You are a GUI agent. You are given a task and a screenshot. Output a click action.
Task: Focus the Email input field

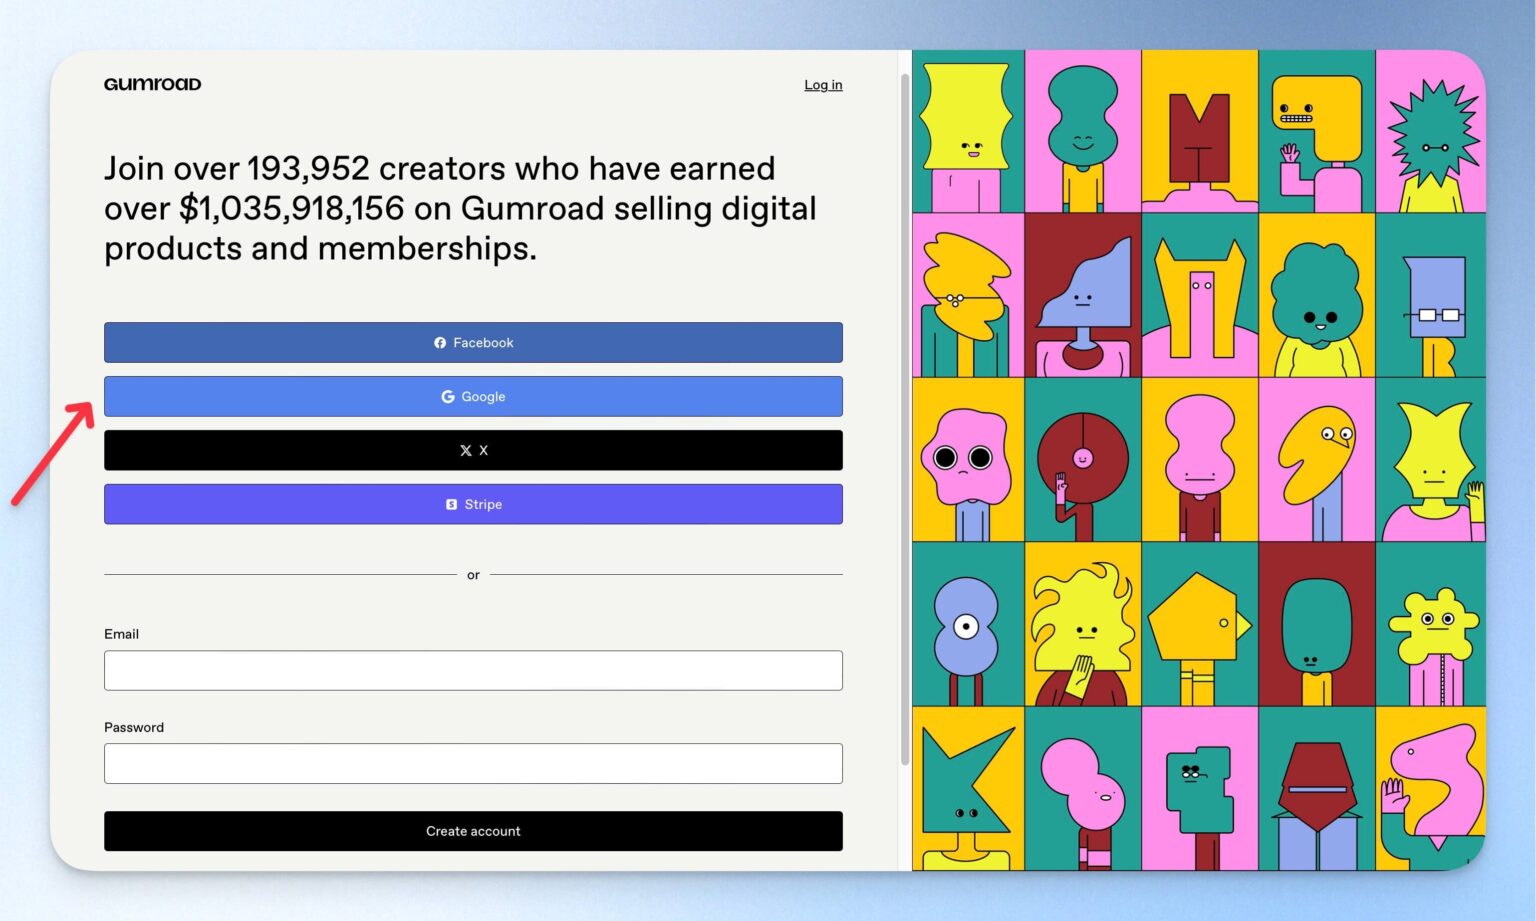click(x=473, y=670)
